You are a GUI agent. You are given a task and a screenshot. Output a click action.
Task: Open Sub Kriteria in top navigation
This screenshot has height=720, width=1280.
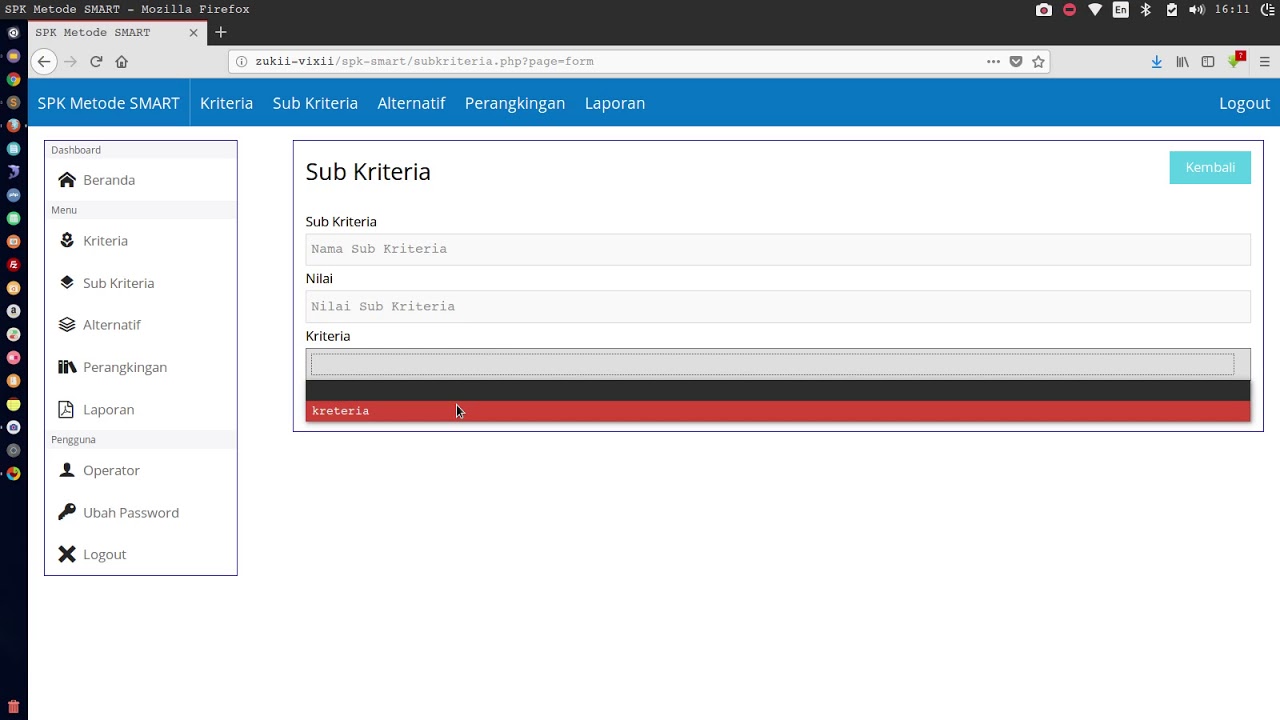tap(315, 103)
